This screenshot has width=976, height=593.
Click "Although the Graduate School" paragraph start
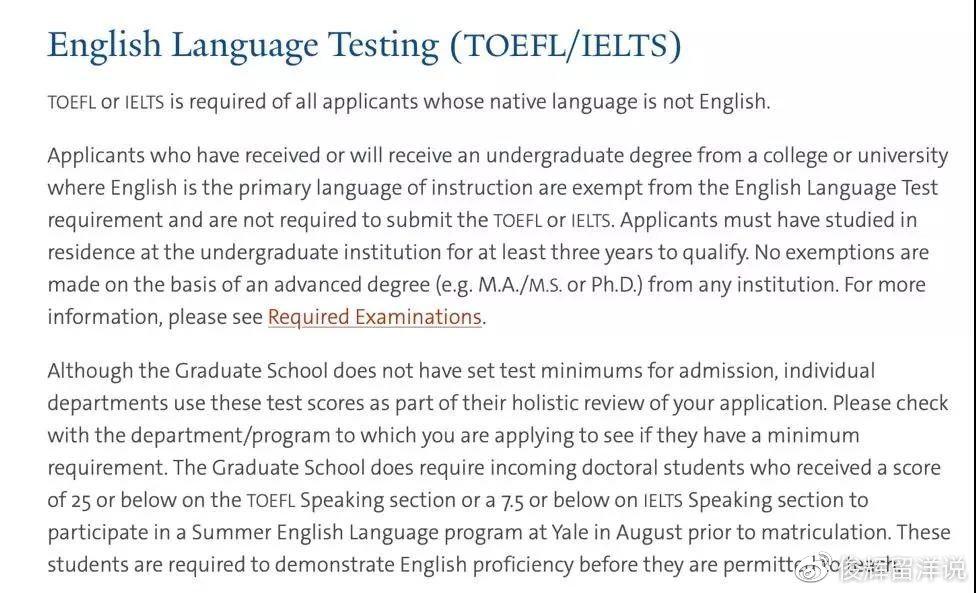pyautogui.click(x=187, y=370)
